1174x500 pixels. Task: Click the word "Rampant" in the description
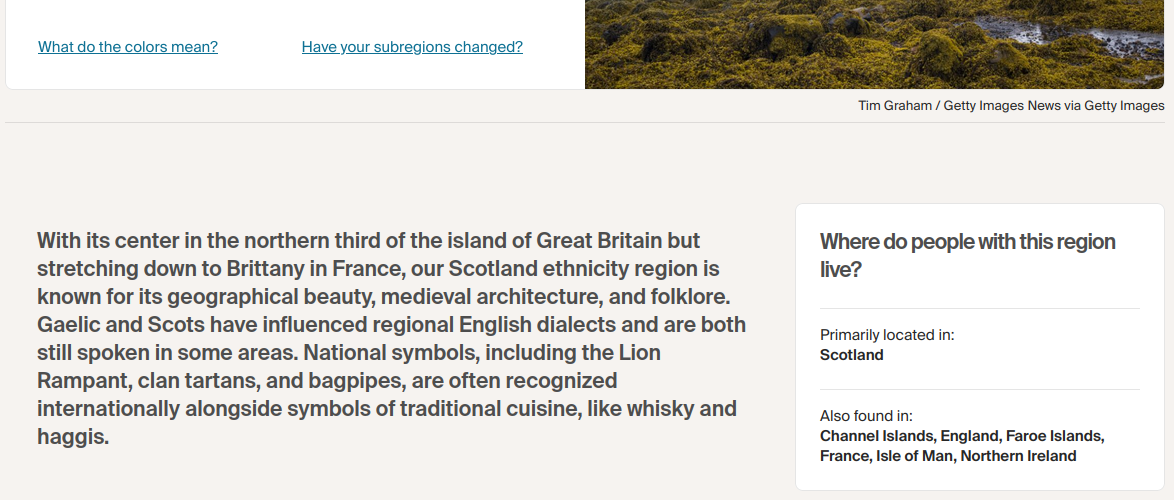coord(80,381)
